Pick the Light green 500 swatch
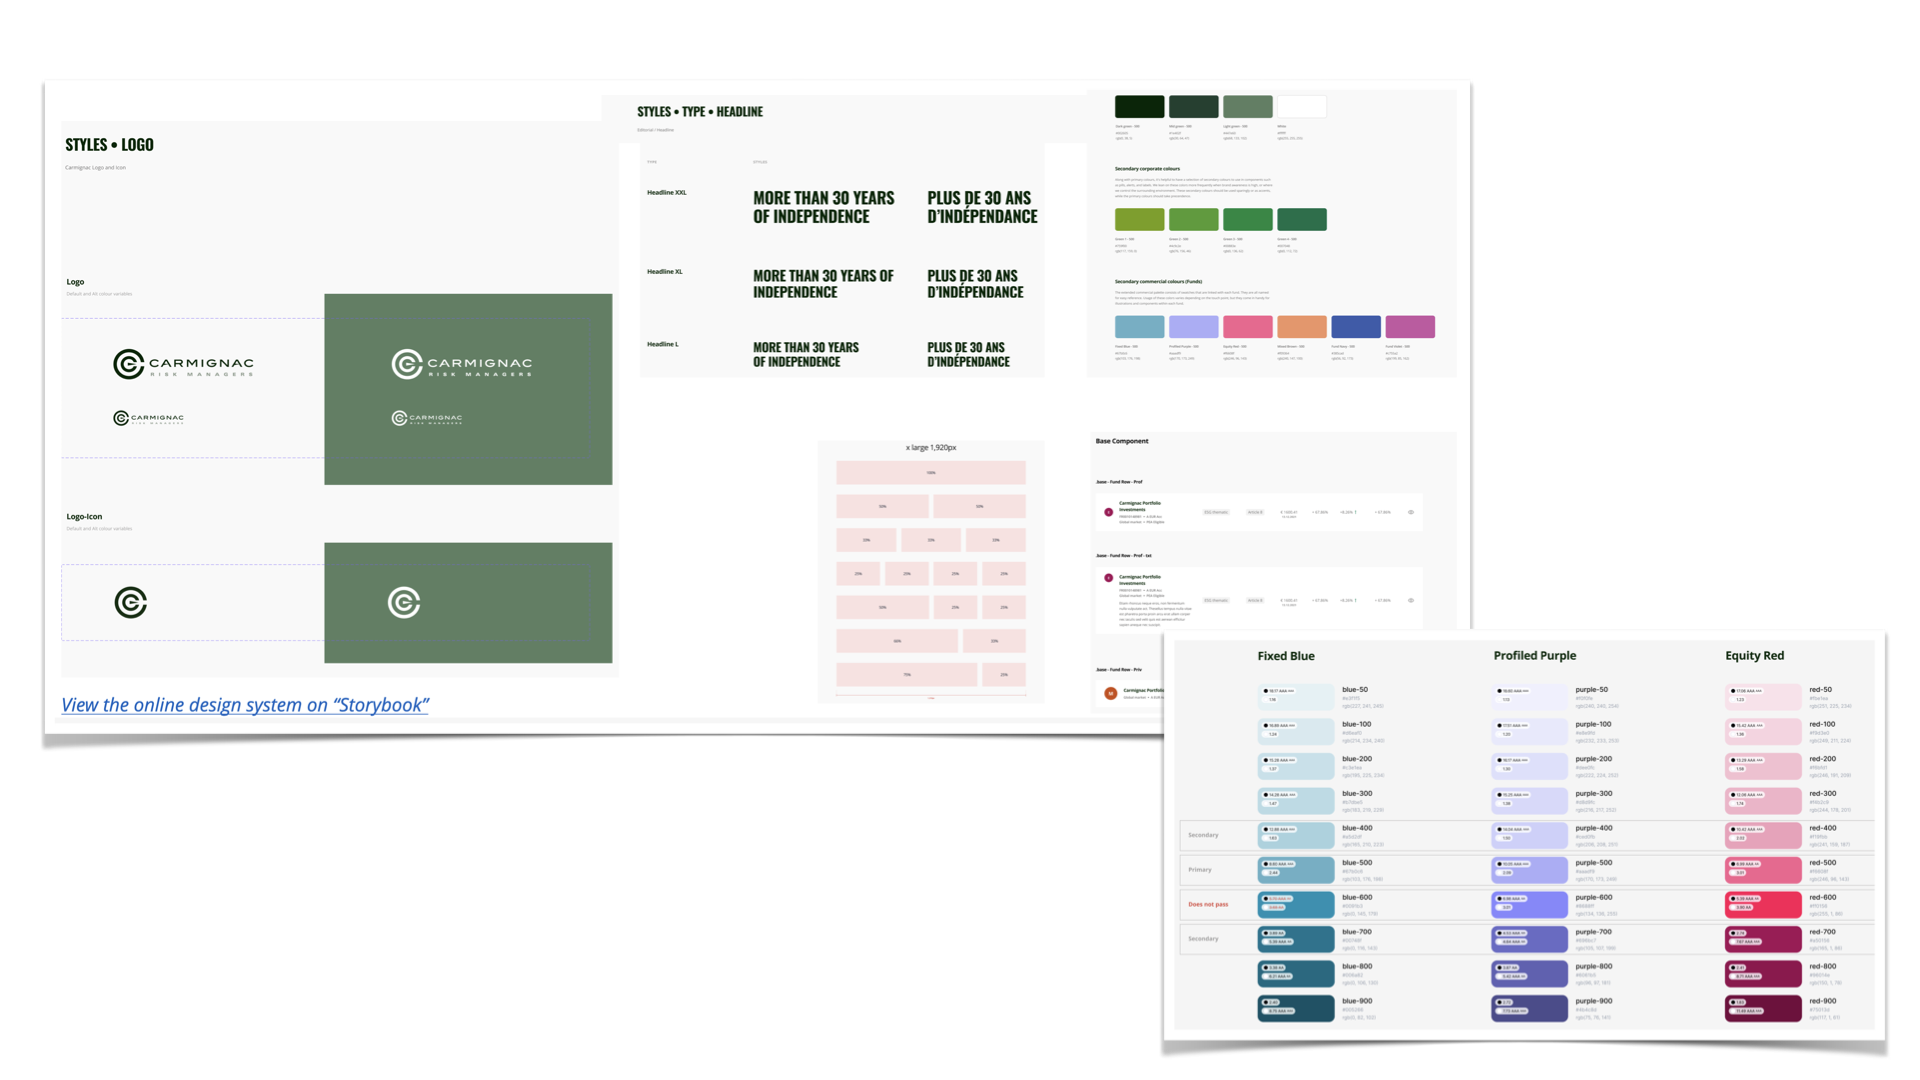1920x1080 pixels. point(1248,107)
